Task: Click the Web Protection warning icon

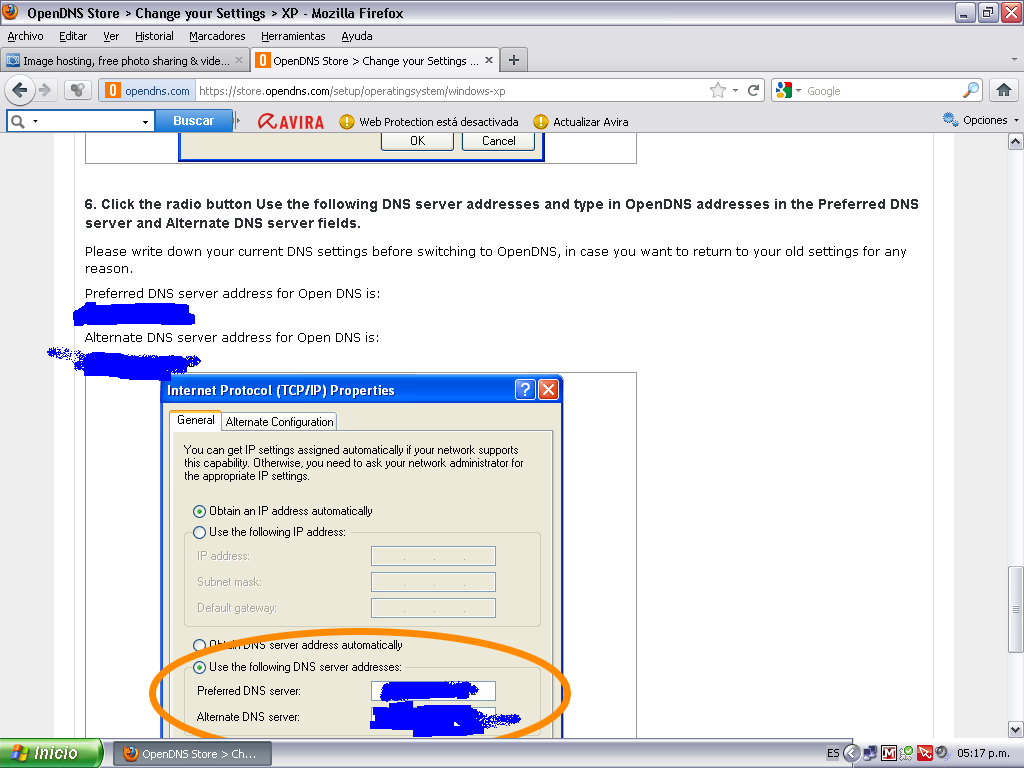Action: point(346,121)
